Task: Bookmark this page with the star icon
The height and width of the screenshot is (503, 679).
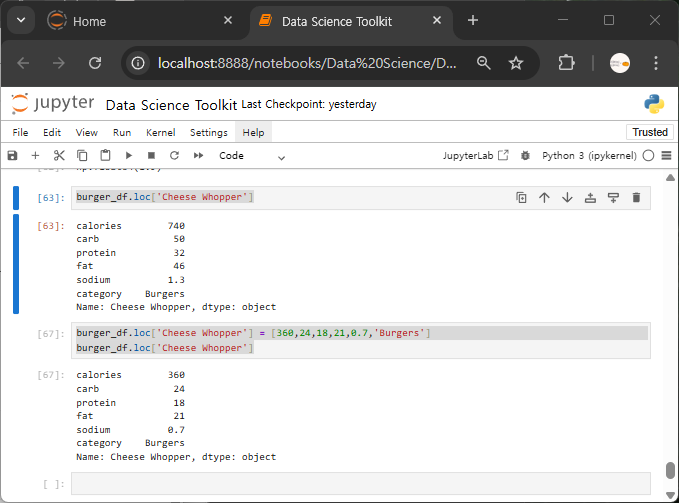Action: [x=516, y=63]
